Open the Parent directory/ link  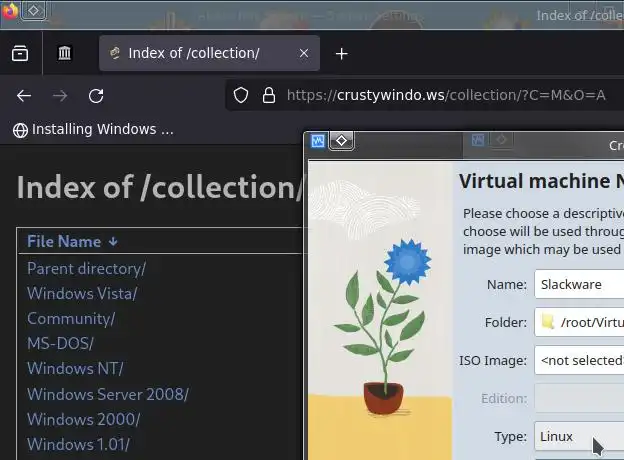pyautogui.click(x=86, y=269)
